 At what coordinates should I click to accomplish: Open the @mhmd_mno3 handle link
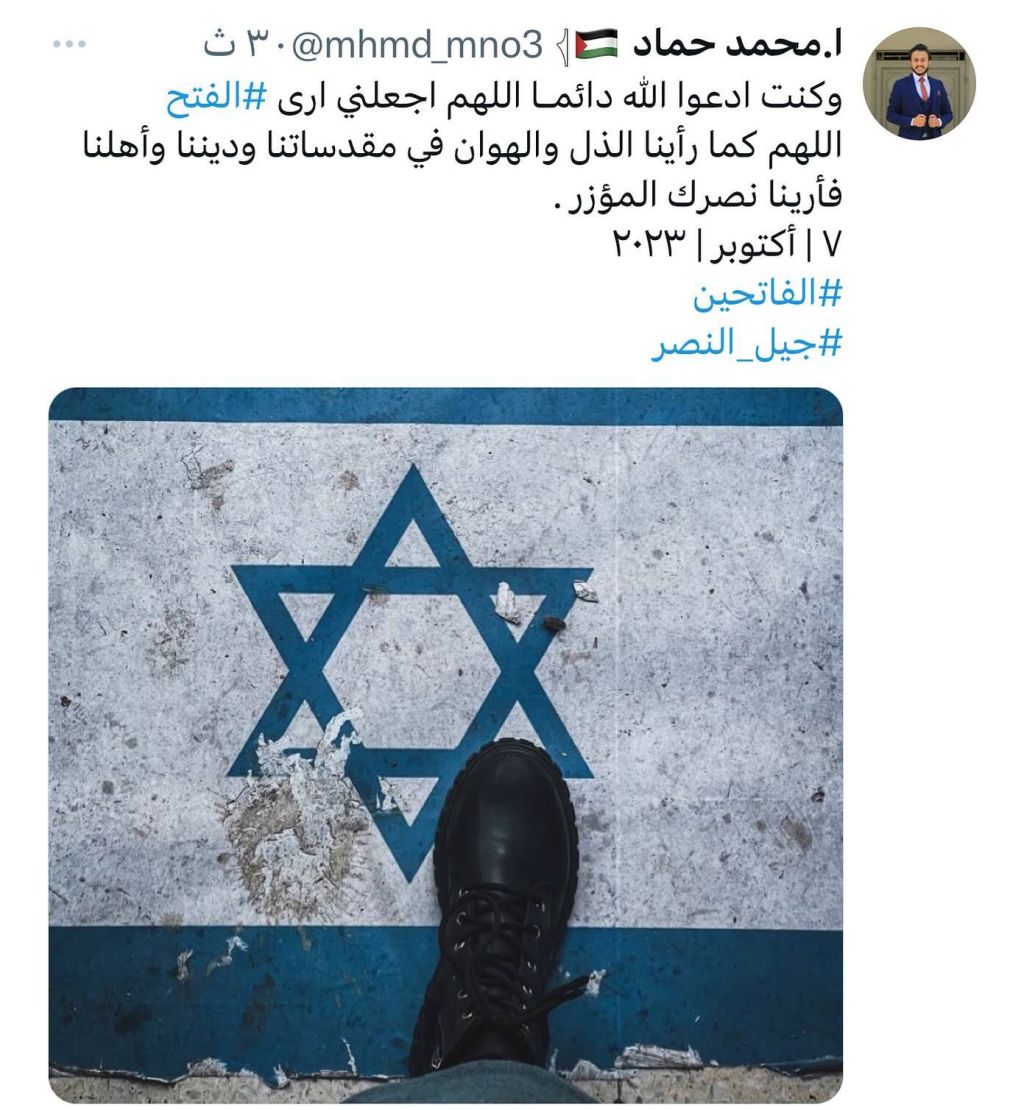(416, 45)
